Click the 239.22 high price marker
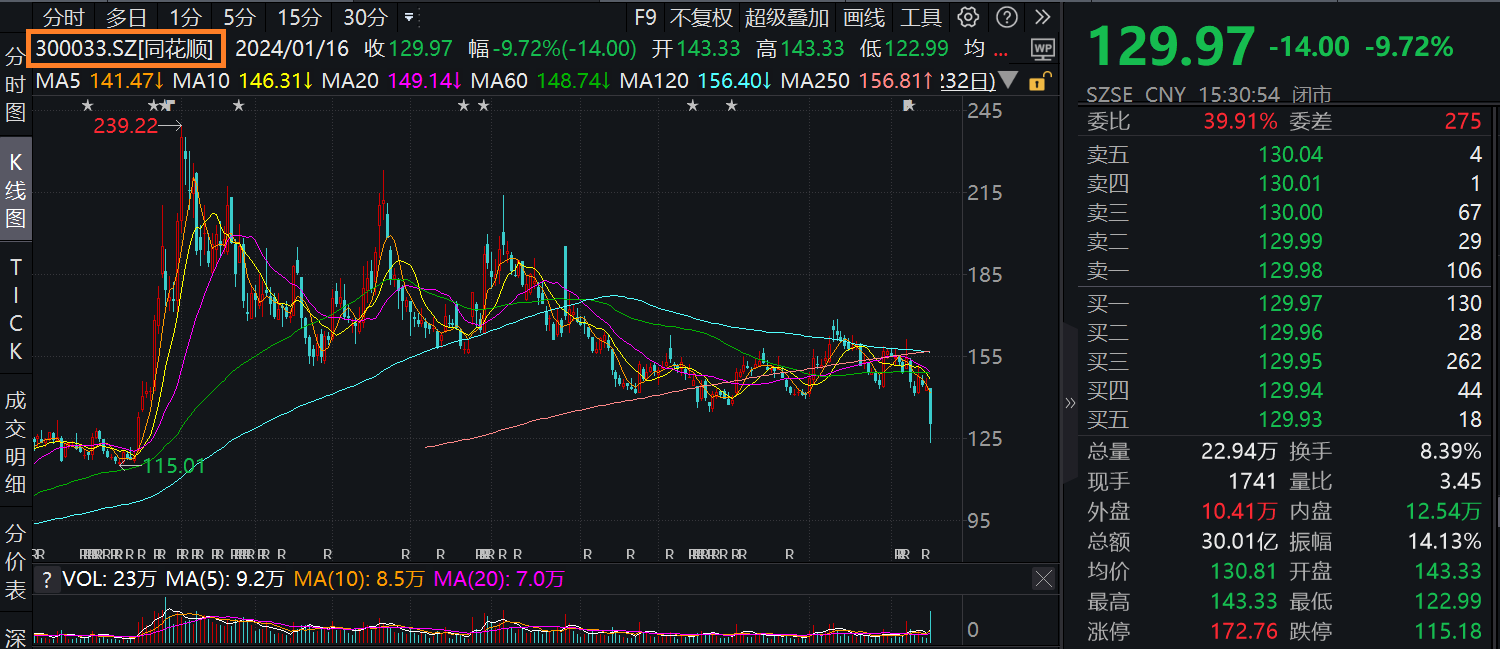 pyautogui.click(x=126, y=126)
